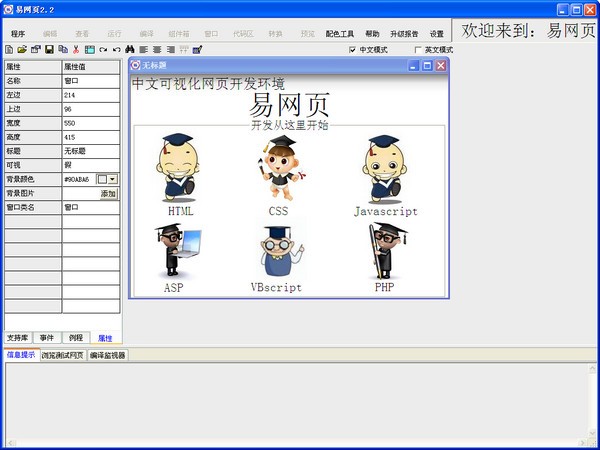Open the background color dropdown arrow

[113, 179]
